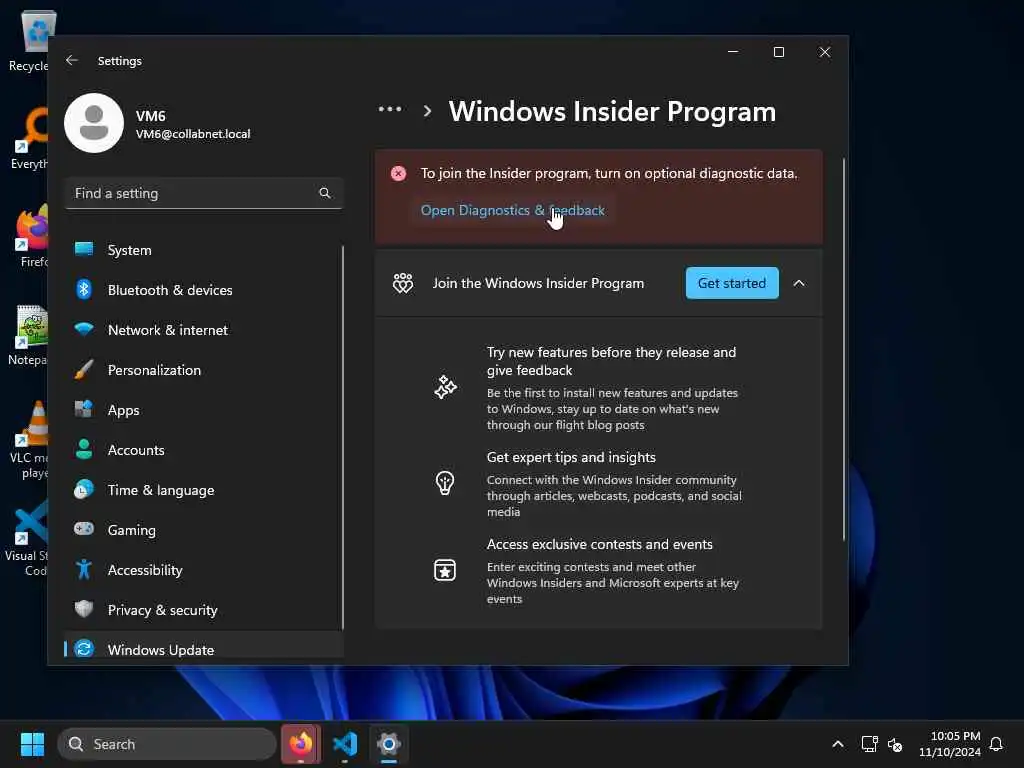Click the breadcrumb chevron before Windows Insider Program
Screen dimensions: 1024x768
pyautogui.click(x=427, y=111)
